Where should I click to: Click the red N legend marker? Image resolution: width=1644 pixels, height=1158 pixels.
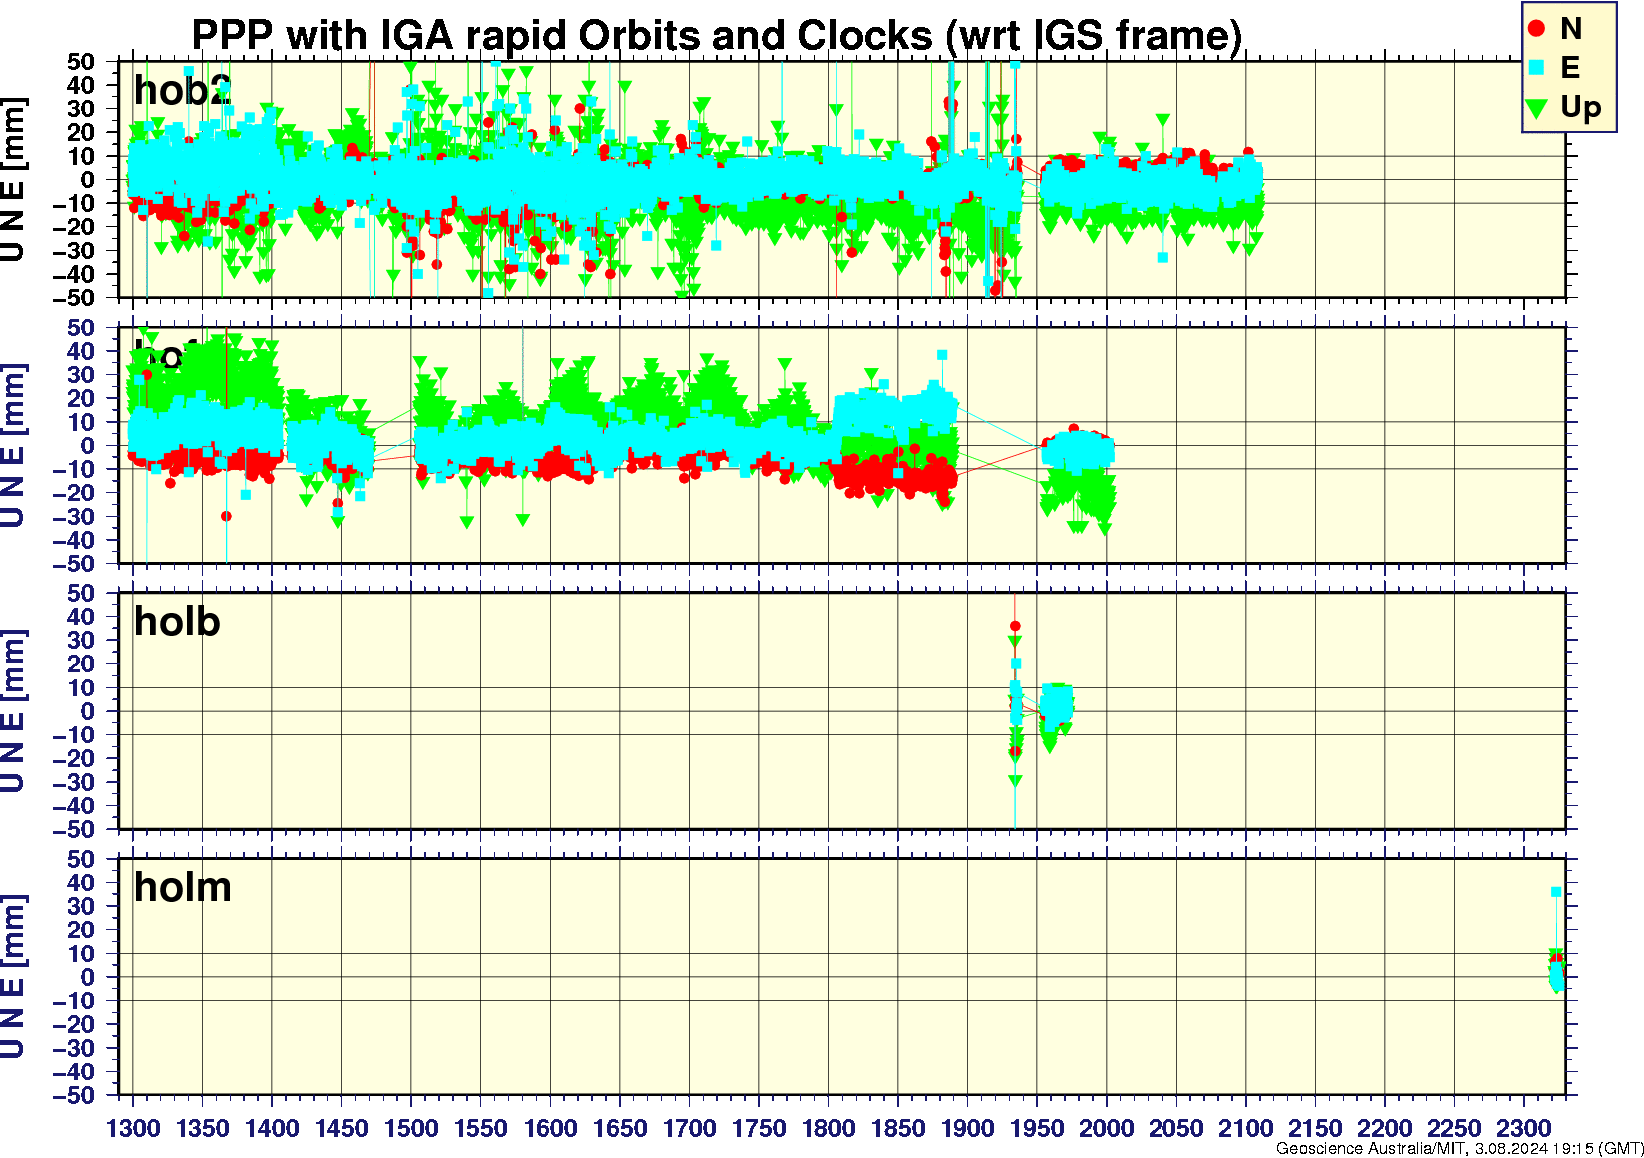pyautogui.click(x=1537, y=29)
